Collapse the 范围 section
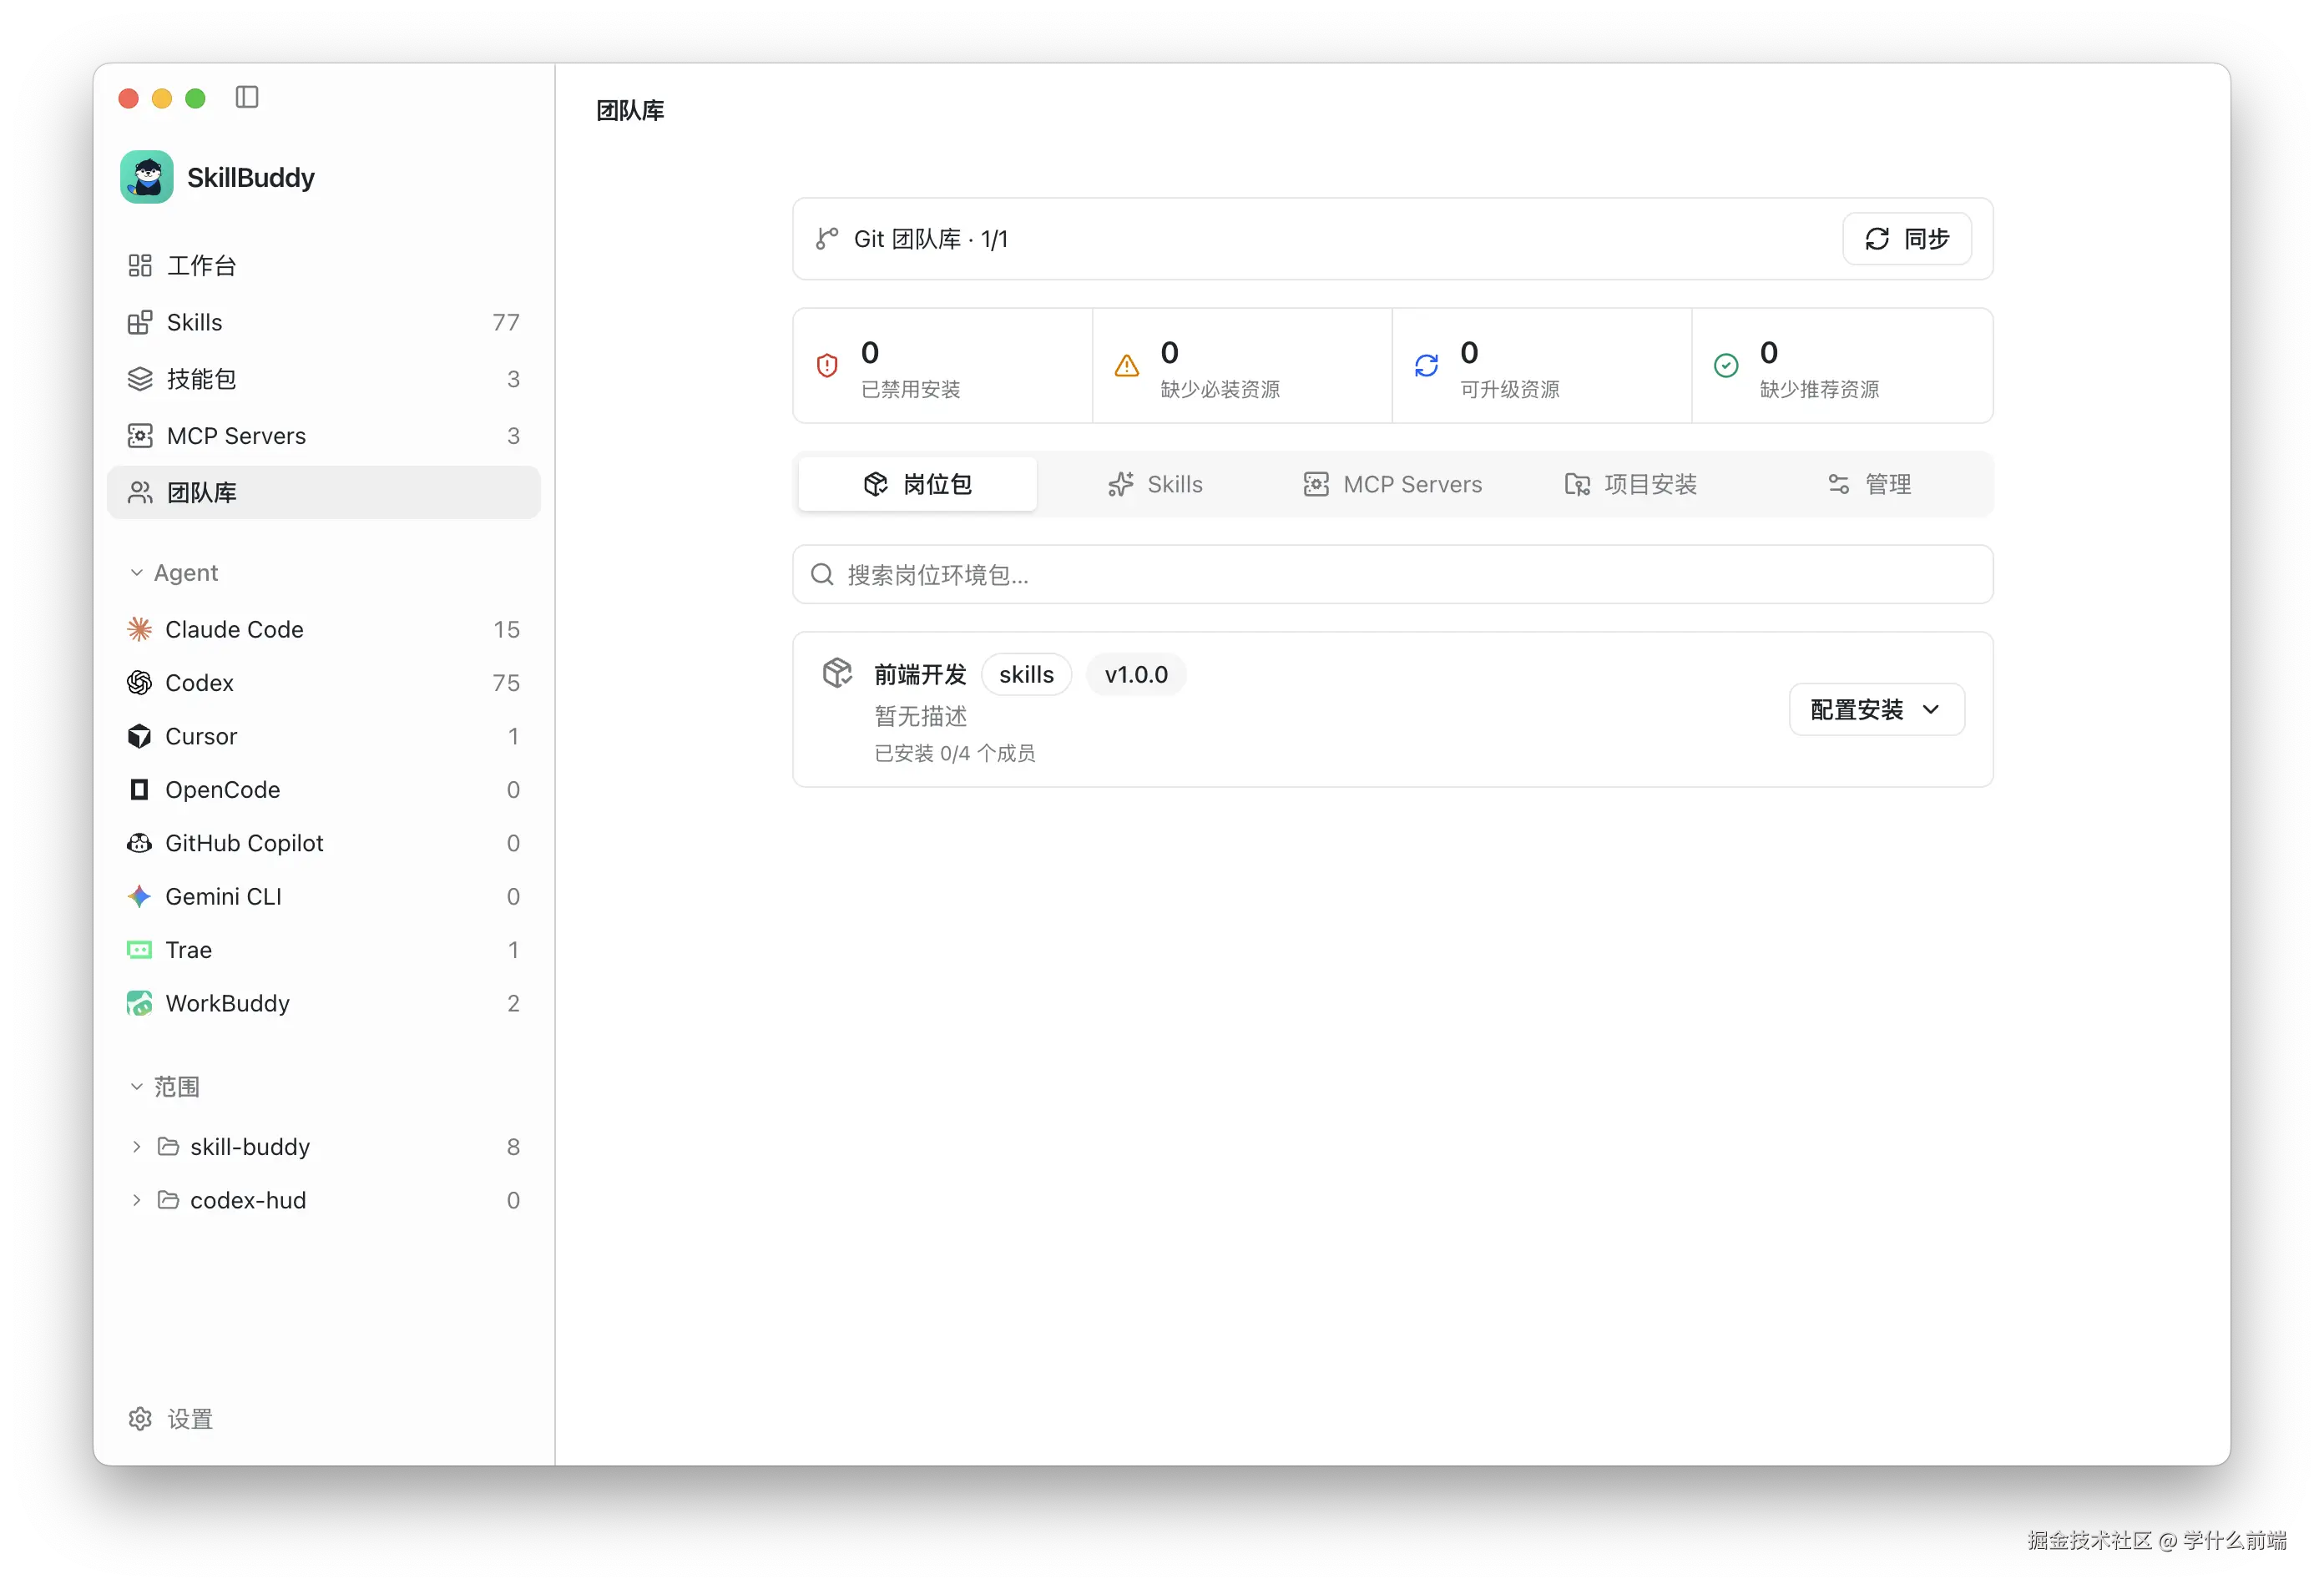Viewport: 2324px width, 1589px height. (x=137, y=1087)
